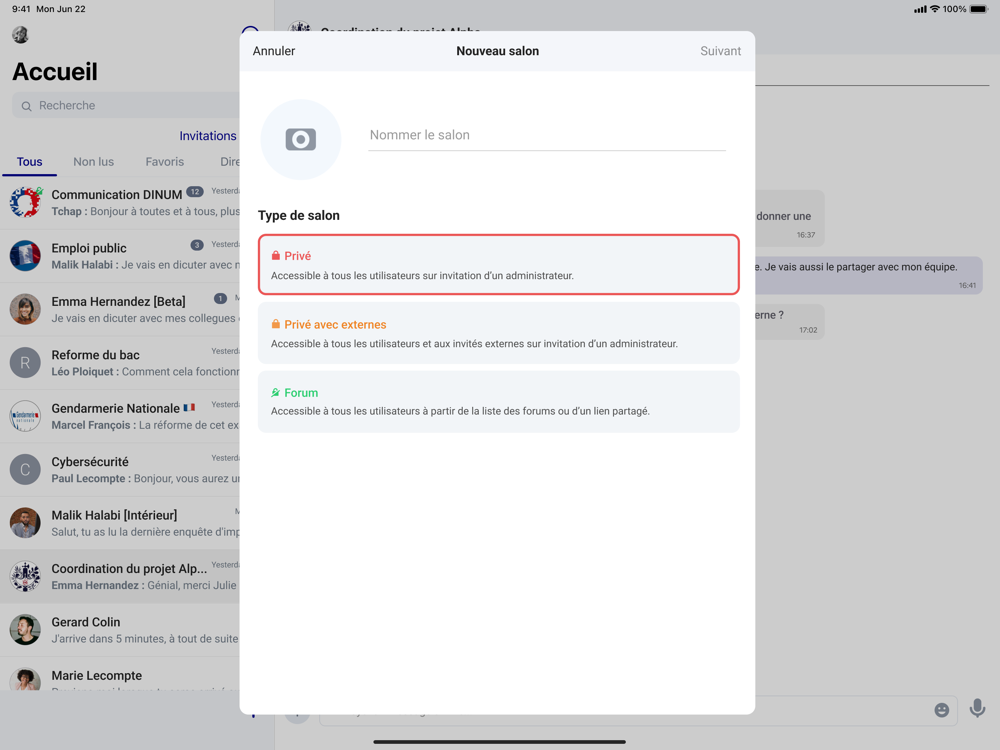Viewport: 1000px width, 750px height.
Task: Focus the Recherche search field
Action: pyautogui.click(x=126, y=105)
